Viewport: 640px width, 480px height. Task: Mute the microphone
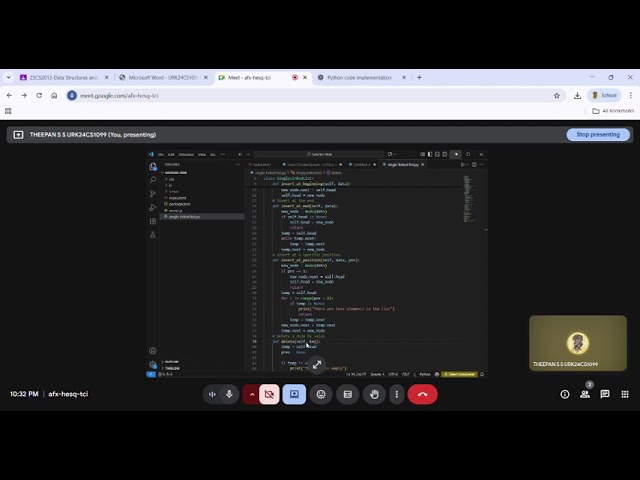click(x=229, y=394)
